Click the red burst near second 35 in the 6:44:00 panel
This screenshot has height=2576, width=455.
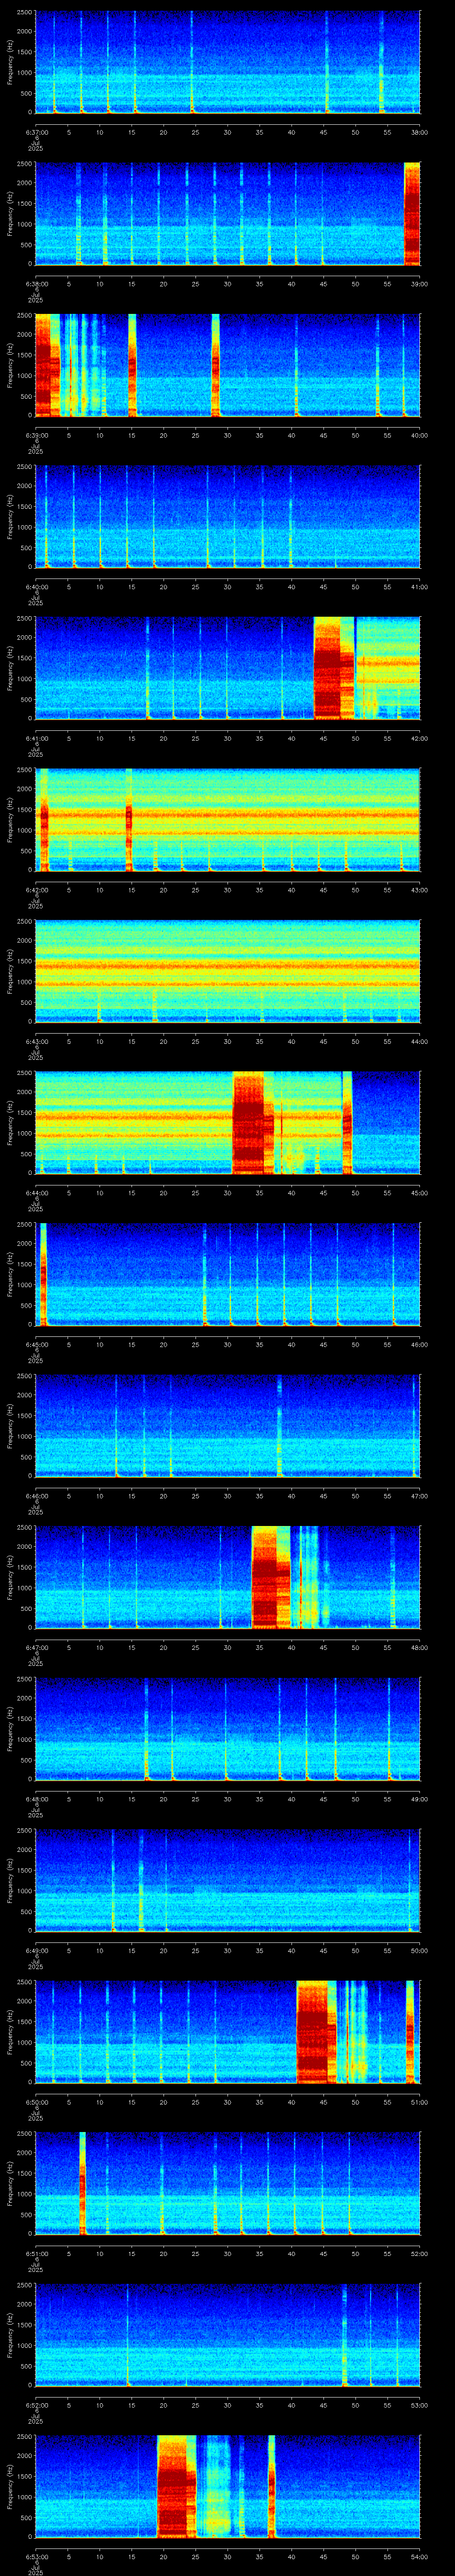(x=253, y=1123)
